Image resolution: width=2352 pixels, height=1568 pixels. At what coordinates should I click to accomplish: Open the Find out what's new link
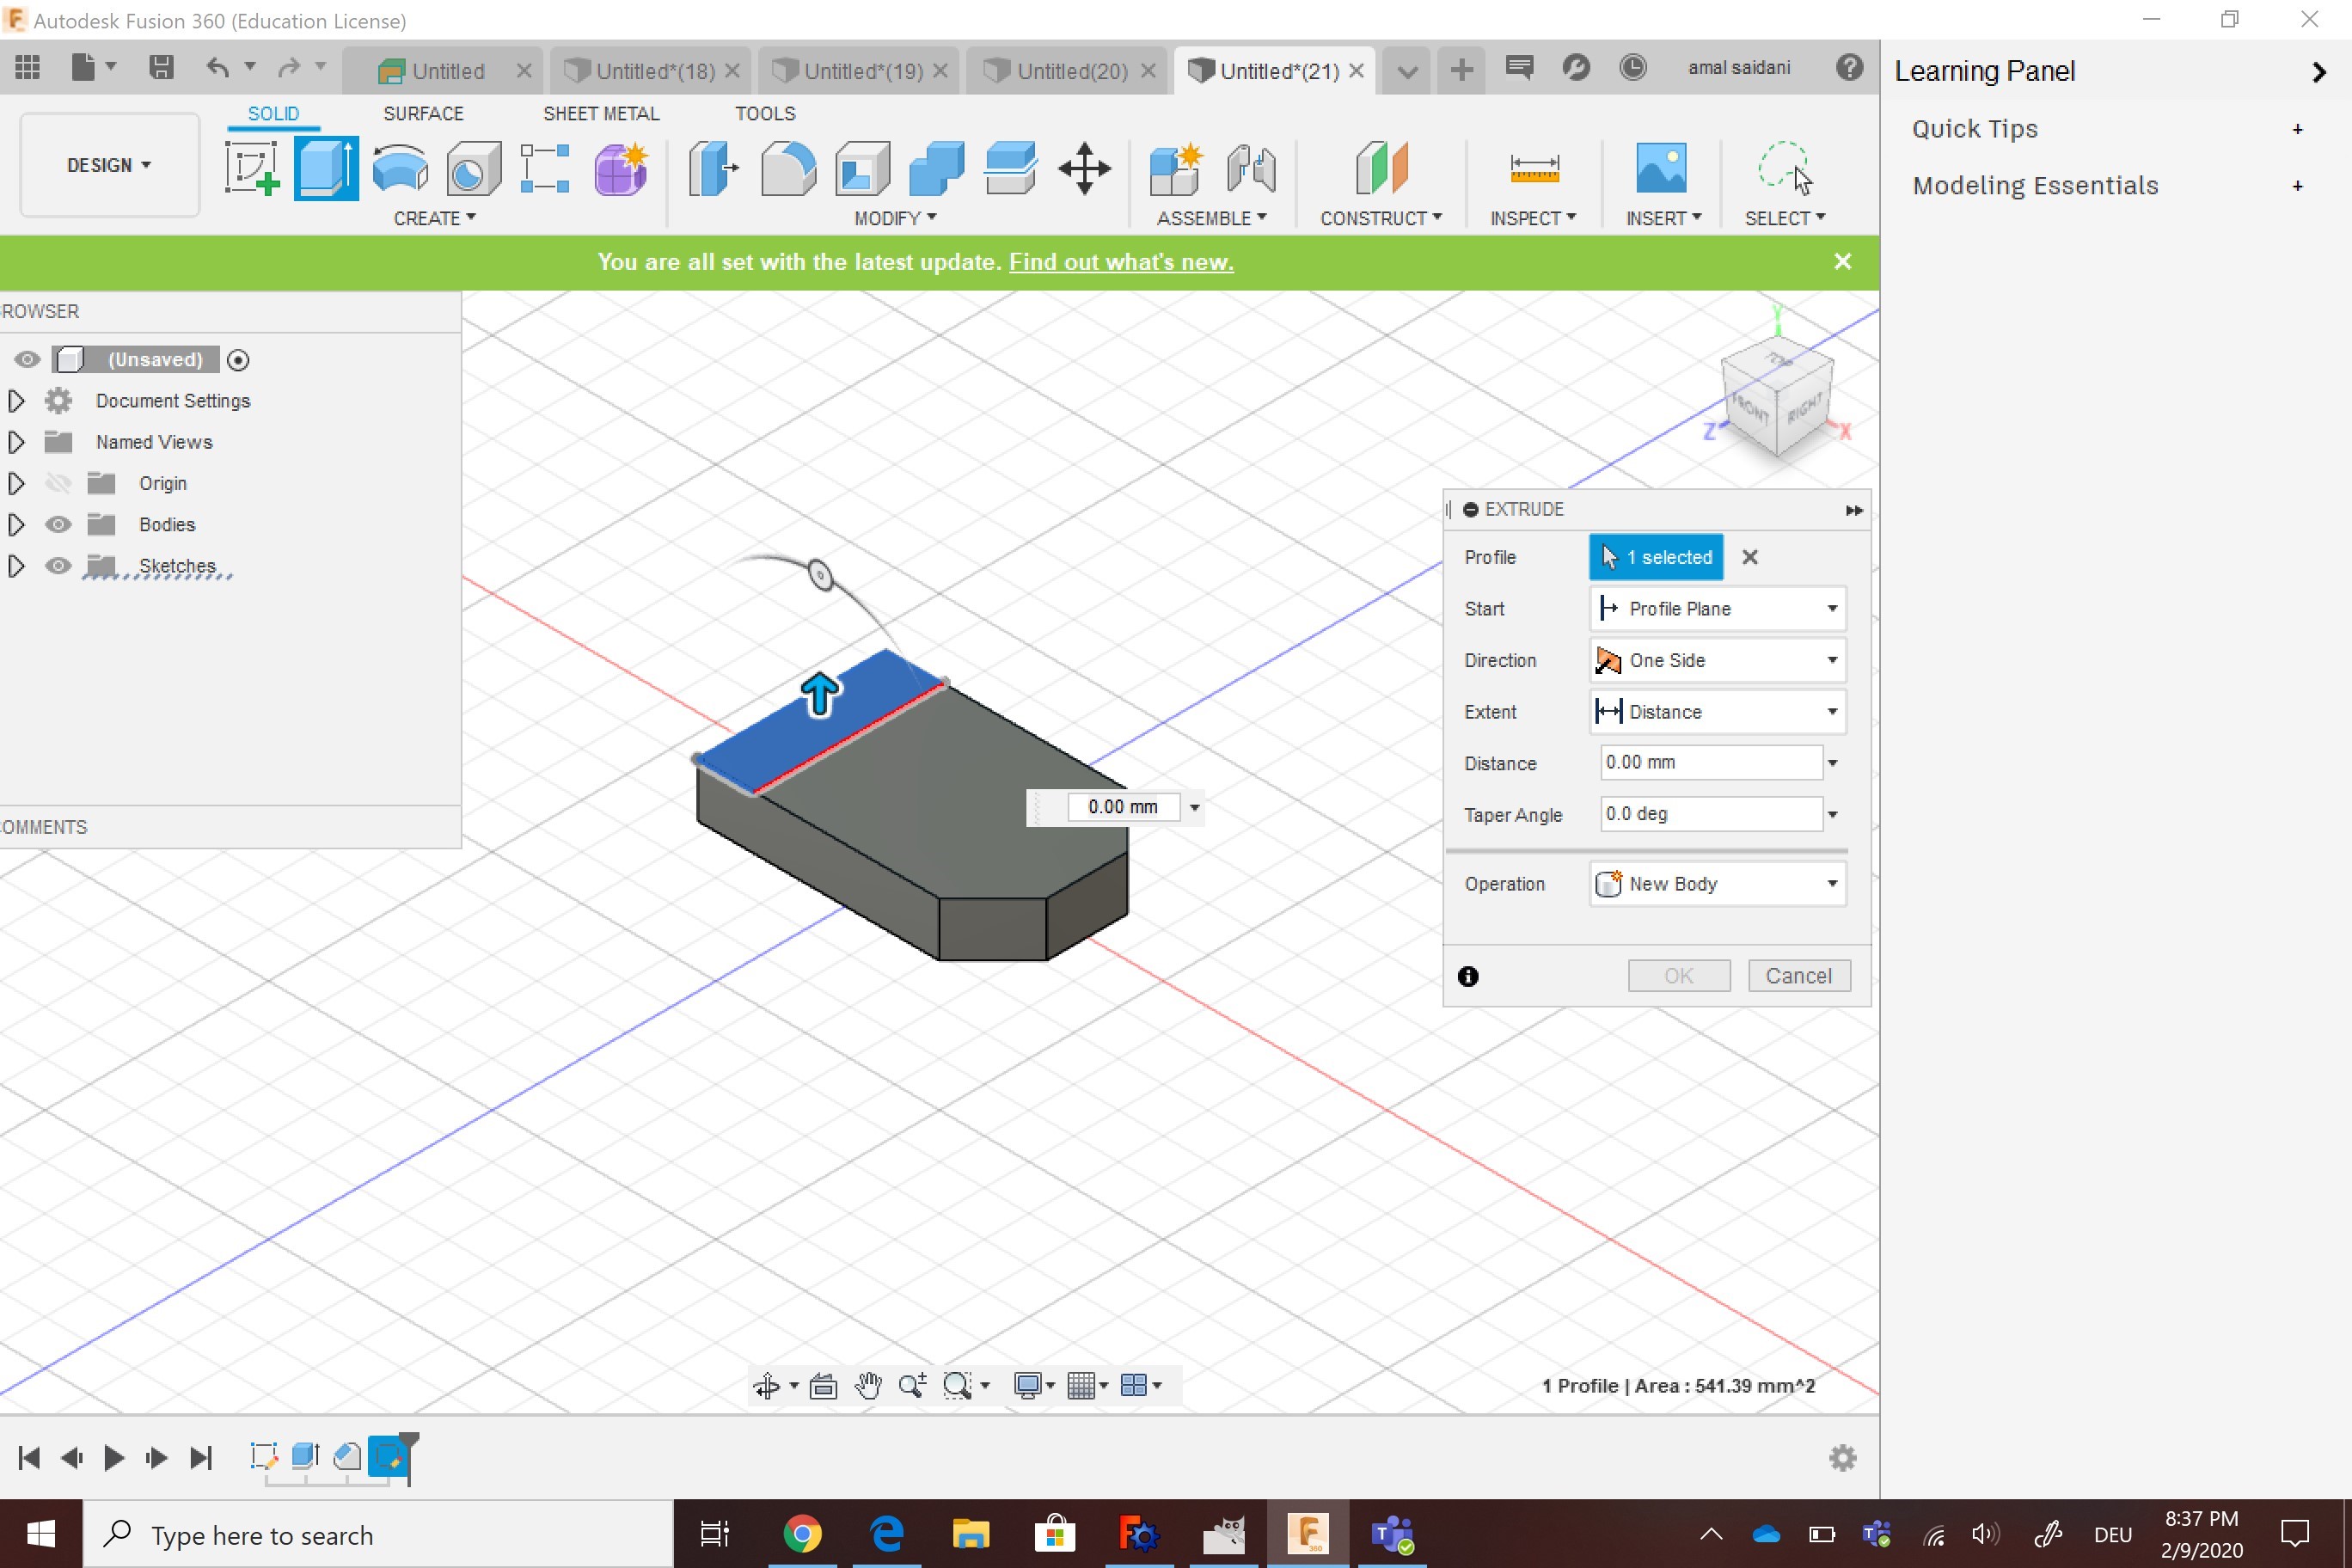(1120, 262)
